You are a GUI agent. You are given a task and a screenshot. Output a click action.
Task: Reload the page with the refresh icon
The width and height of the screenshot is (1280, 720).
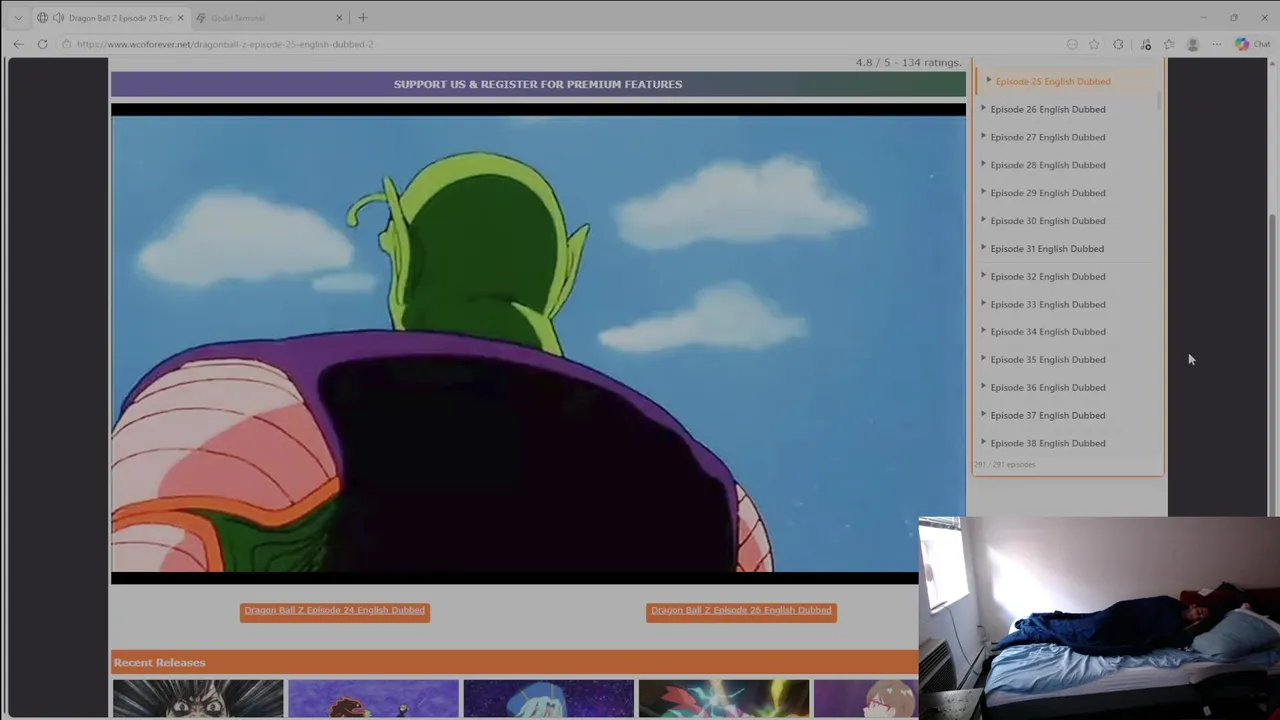coord(42,44)
